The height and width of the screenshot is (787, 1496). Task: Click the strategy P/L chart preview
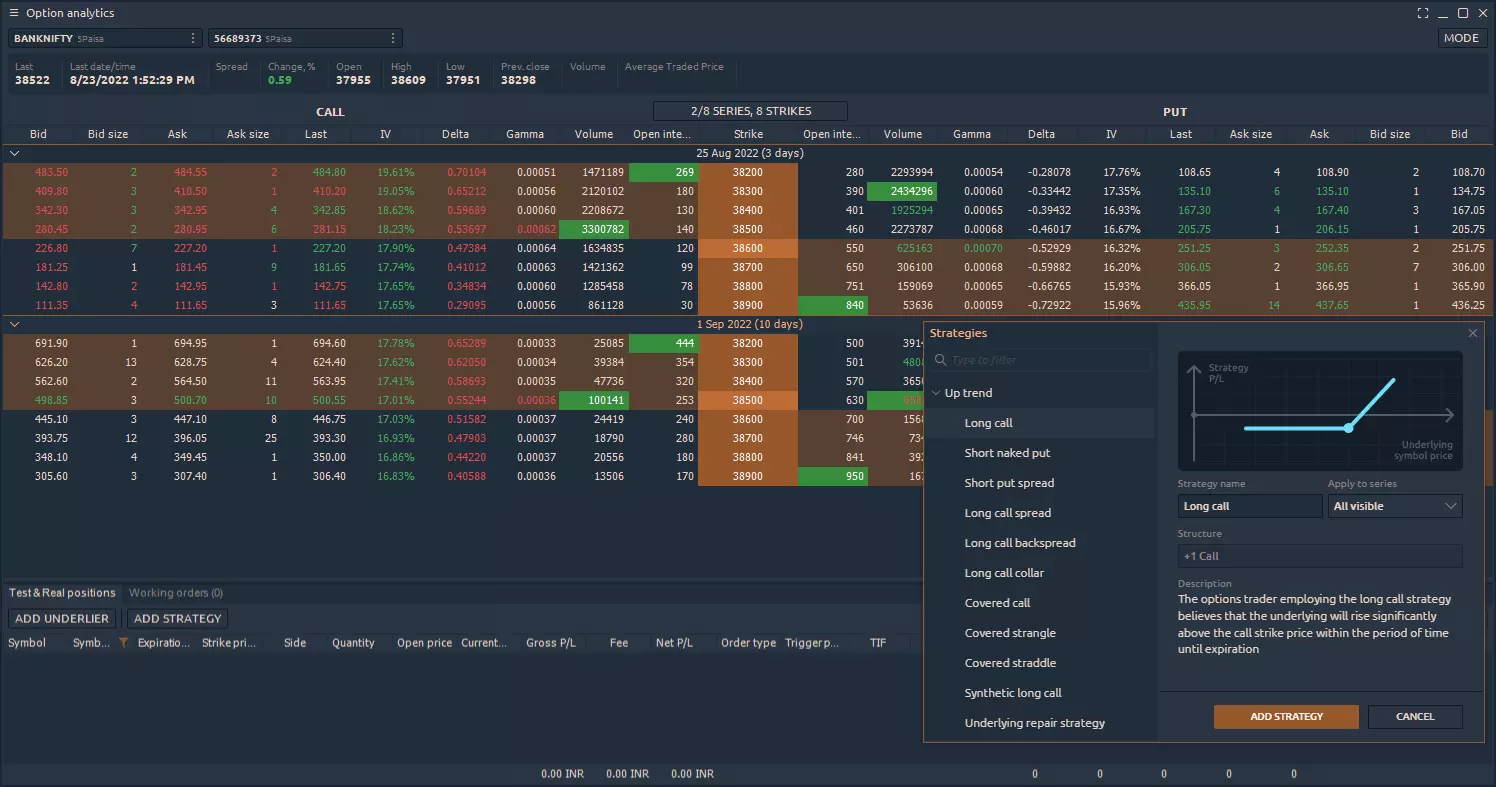(1320, 411)
